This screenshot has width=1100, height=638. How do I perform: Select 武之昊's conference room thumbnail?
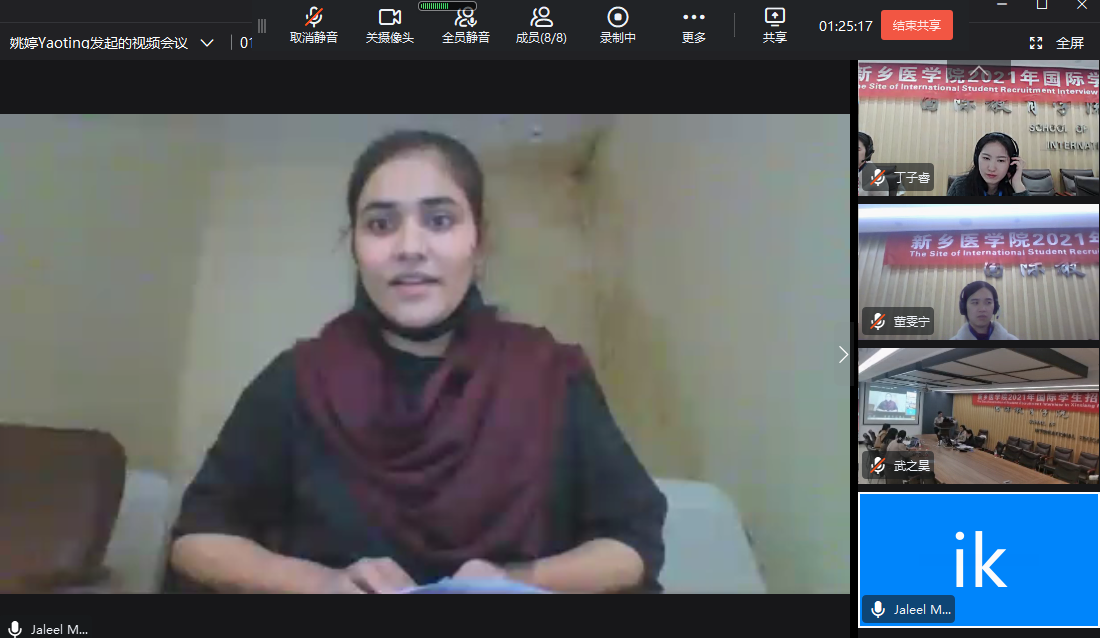point(978,415)
